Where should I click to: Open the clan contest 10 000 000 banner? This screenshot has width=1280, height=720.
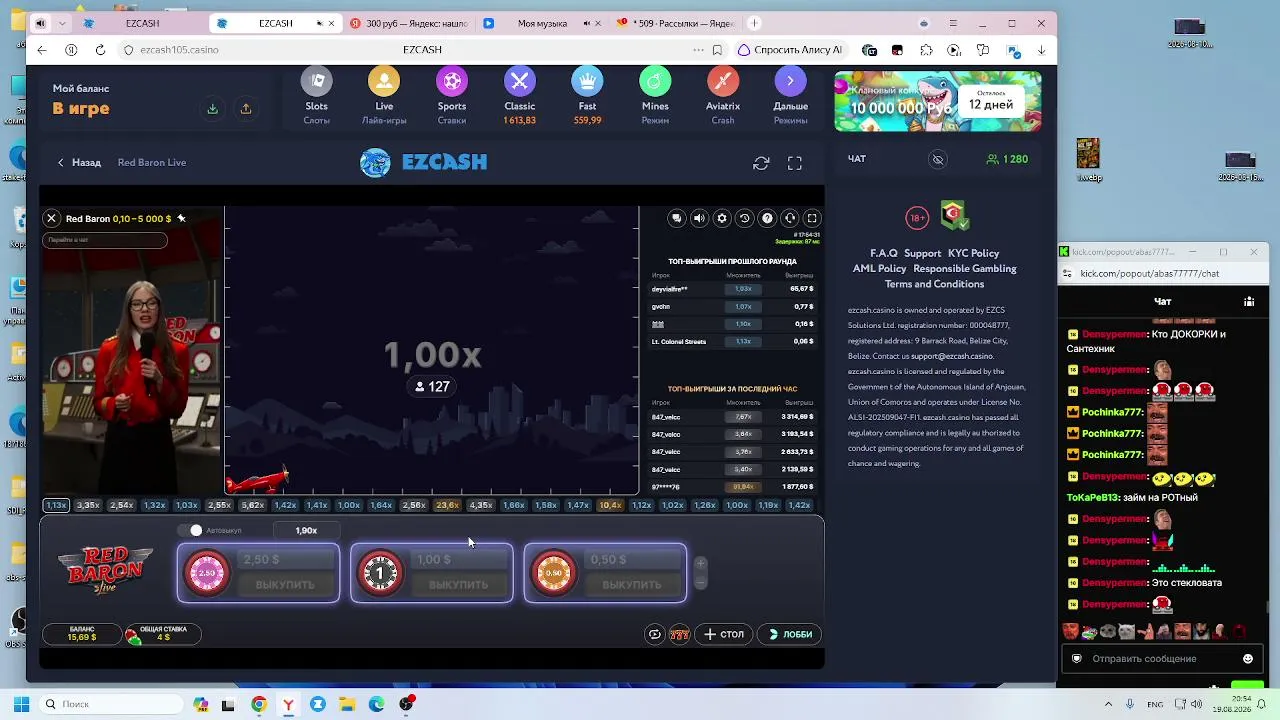pyautogui.click(x=938, y=101)
